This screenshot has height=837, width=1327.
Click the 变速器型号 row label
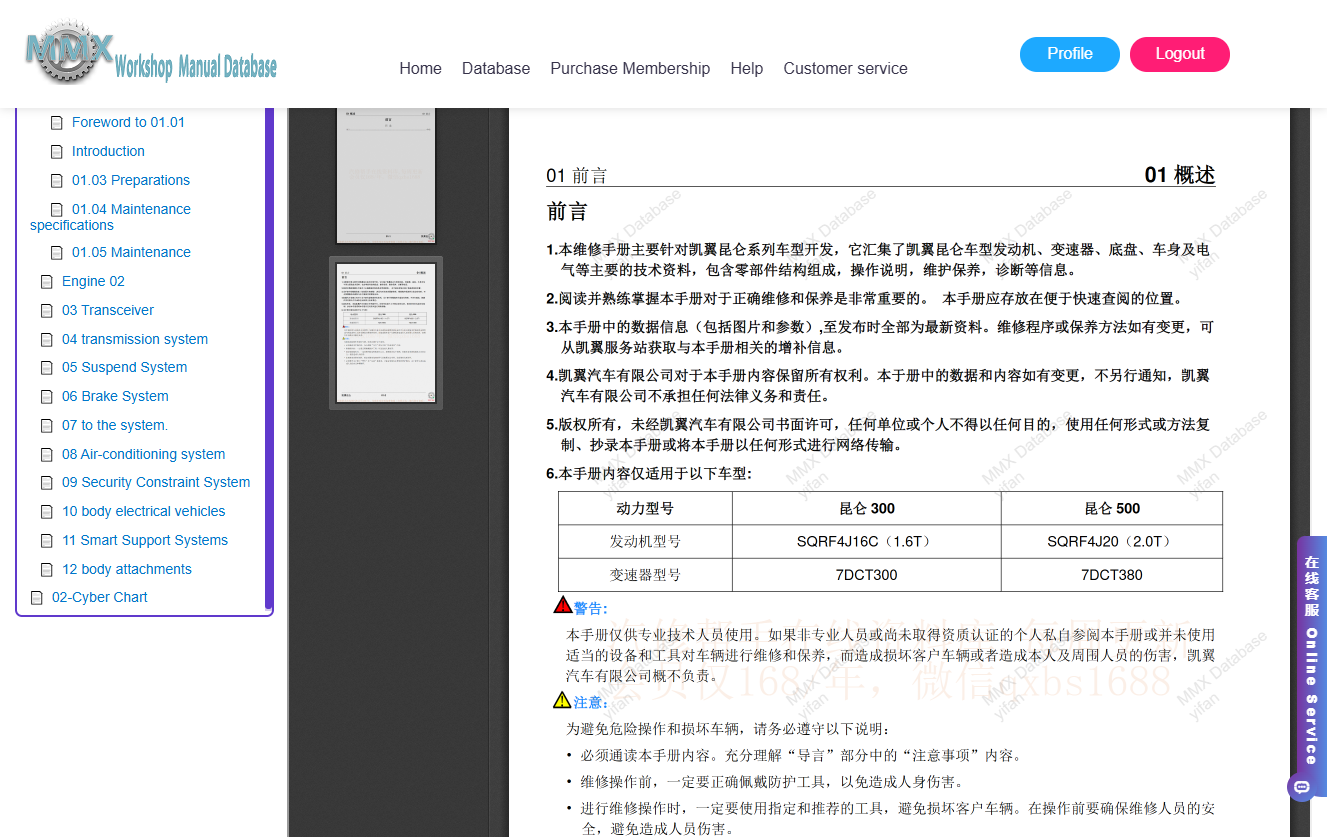click(x=646, y=575)
